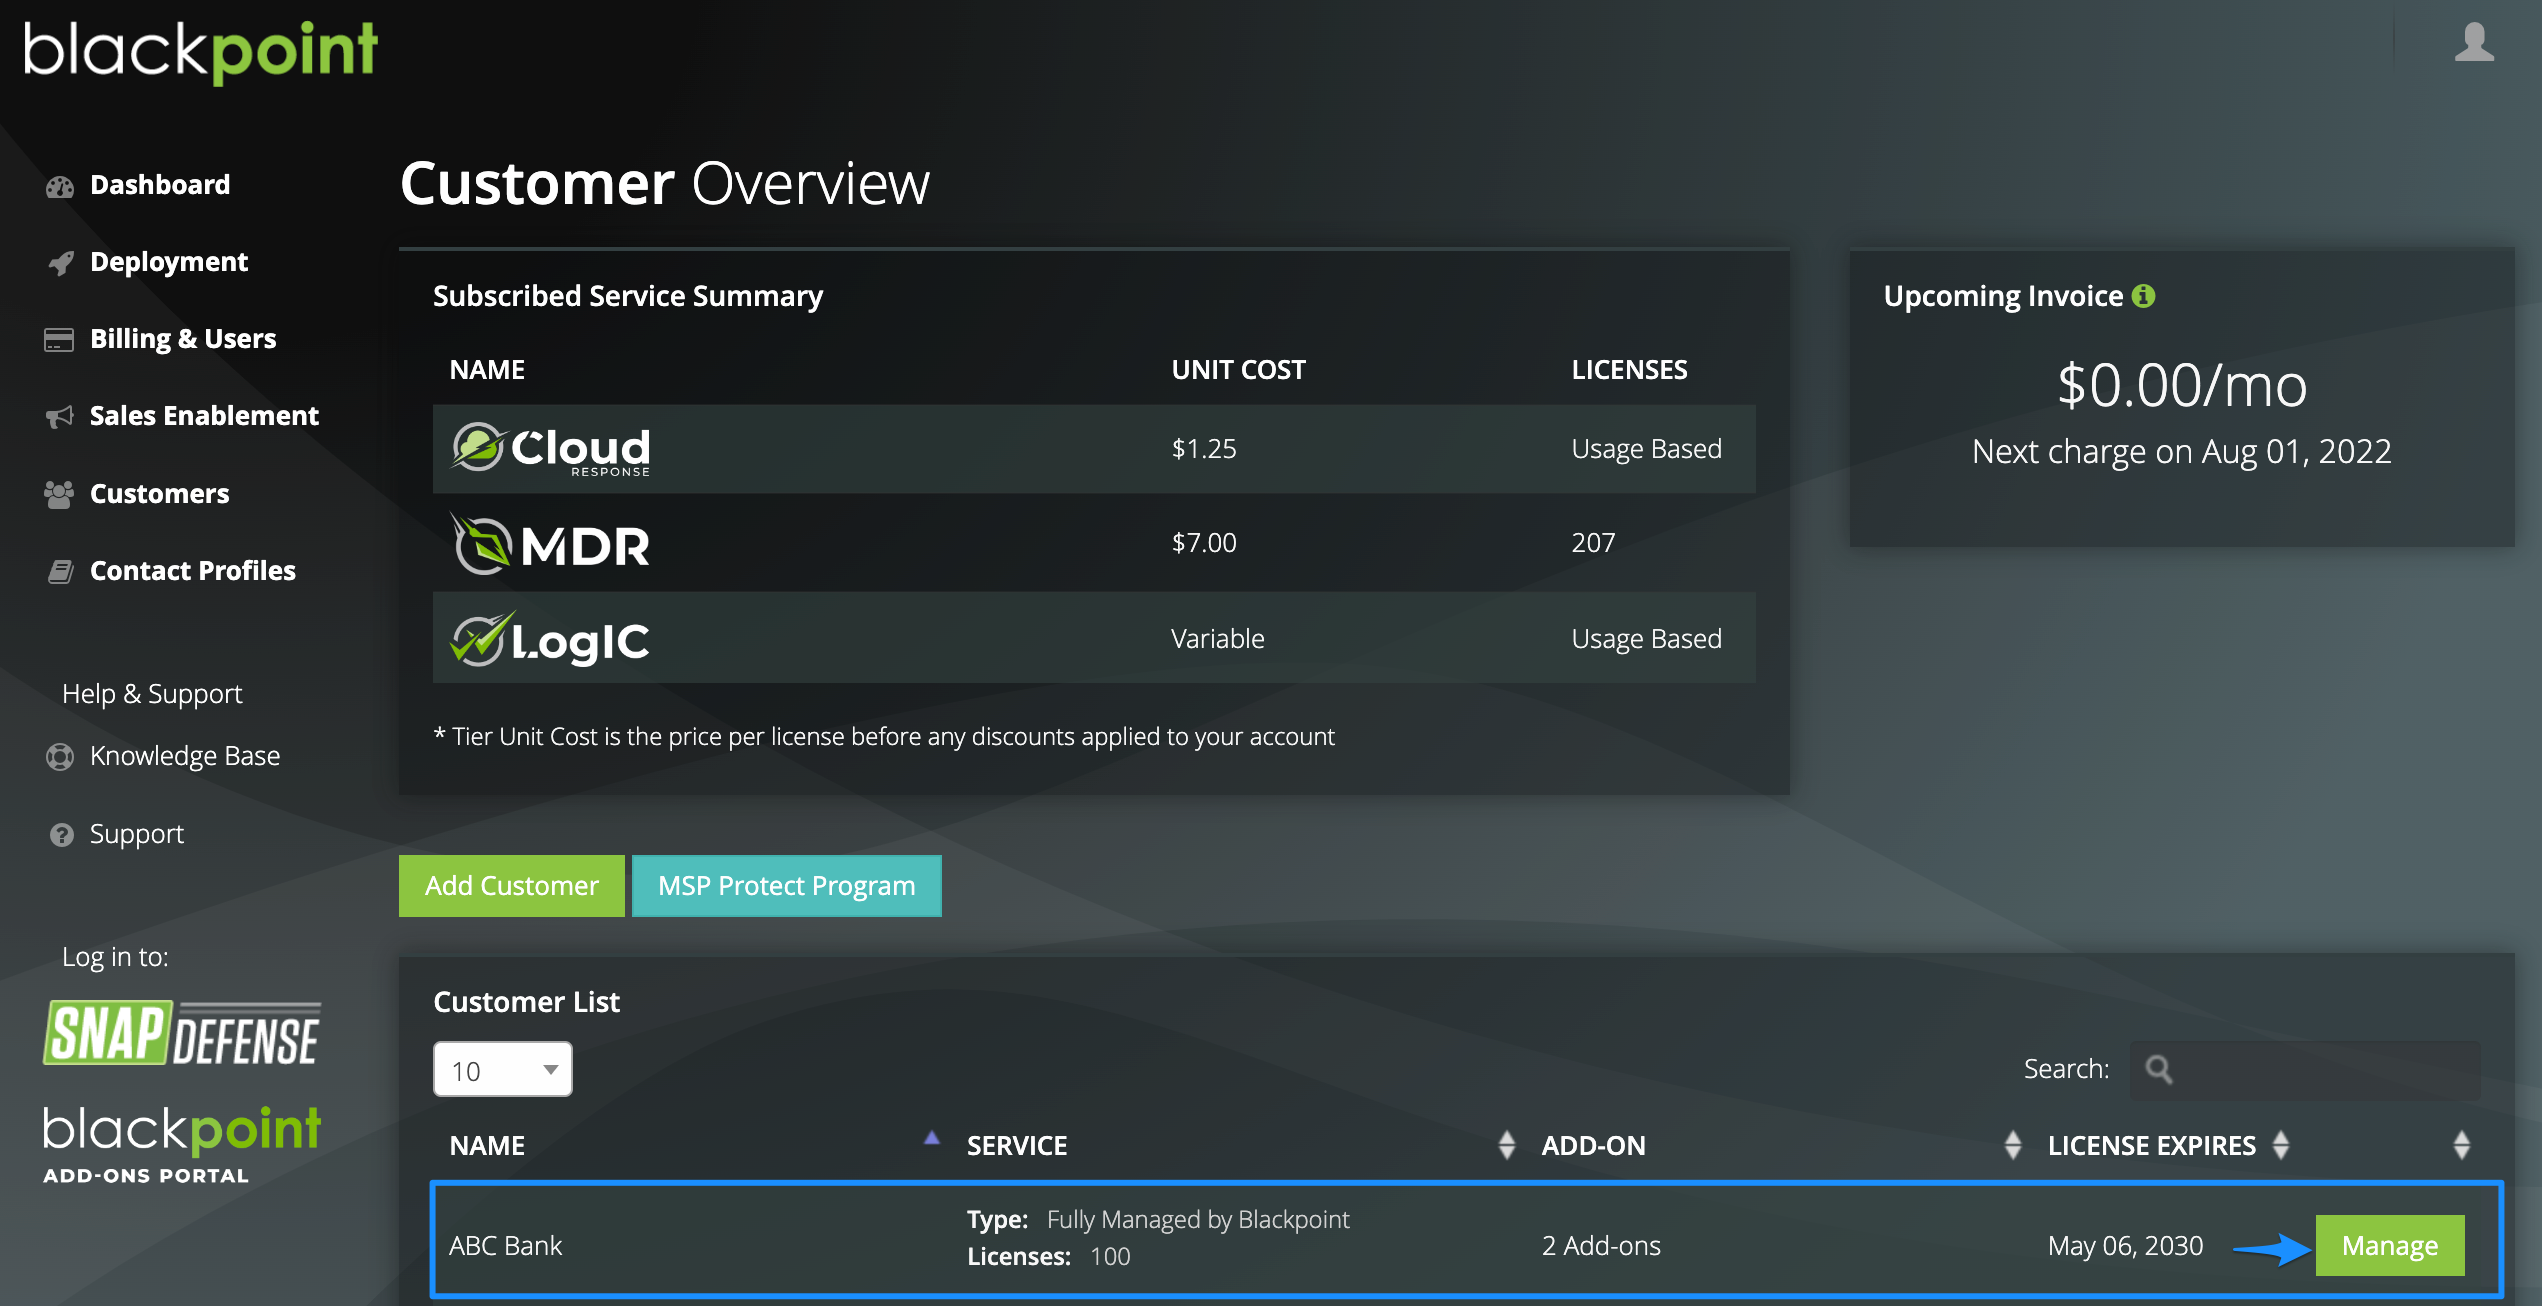
Task: Click the Support question mark icon
Action: pyautogui.click(x=61, y=835)
